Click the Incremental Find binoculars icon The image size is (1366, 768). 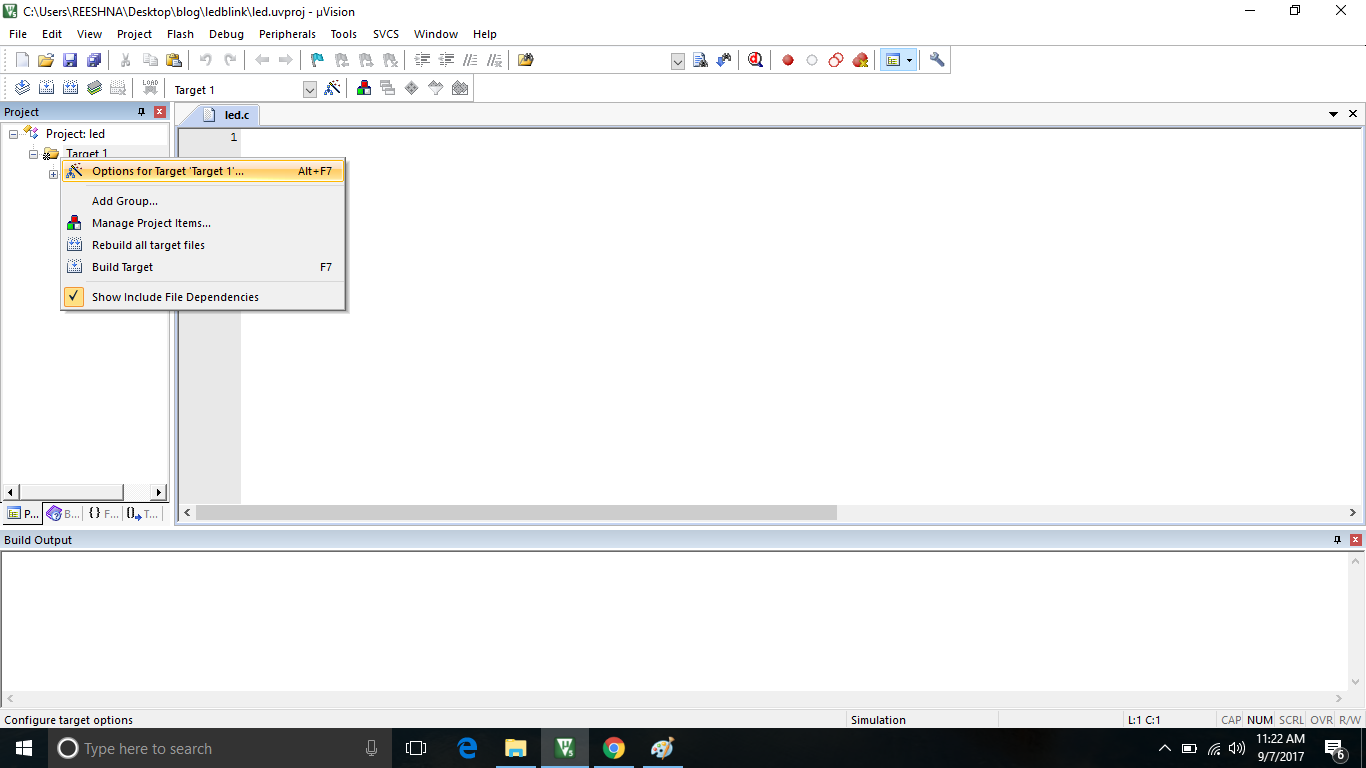click(x=723, y=60)
